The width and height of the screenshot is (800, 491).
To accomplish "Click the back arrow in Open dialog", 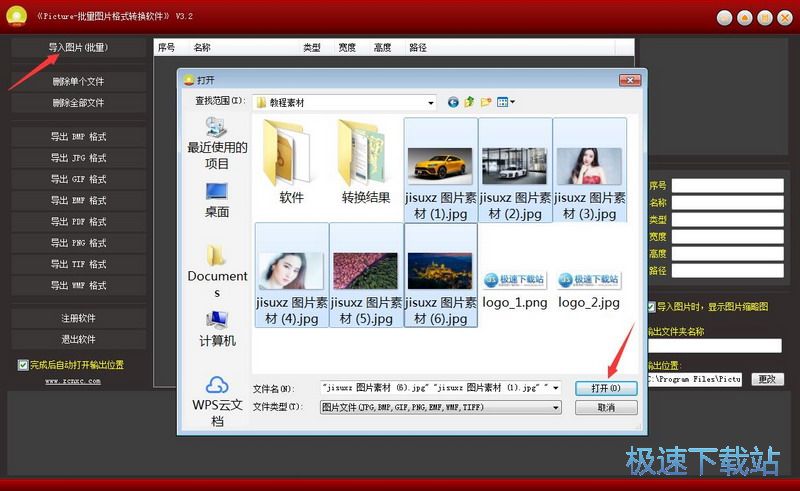I will click(x=453, y=102).
